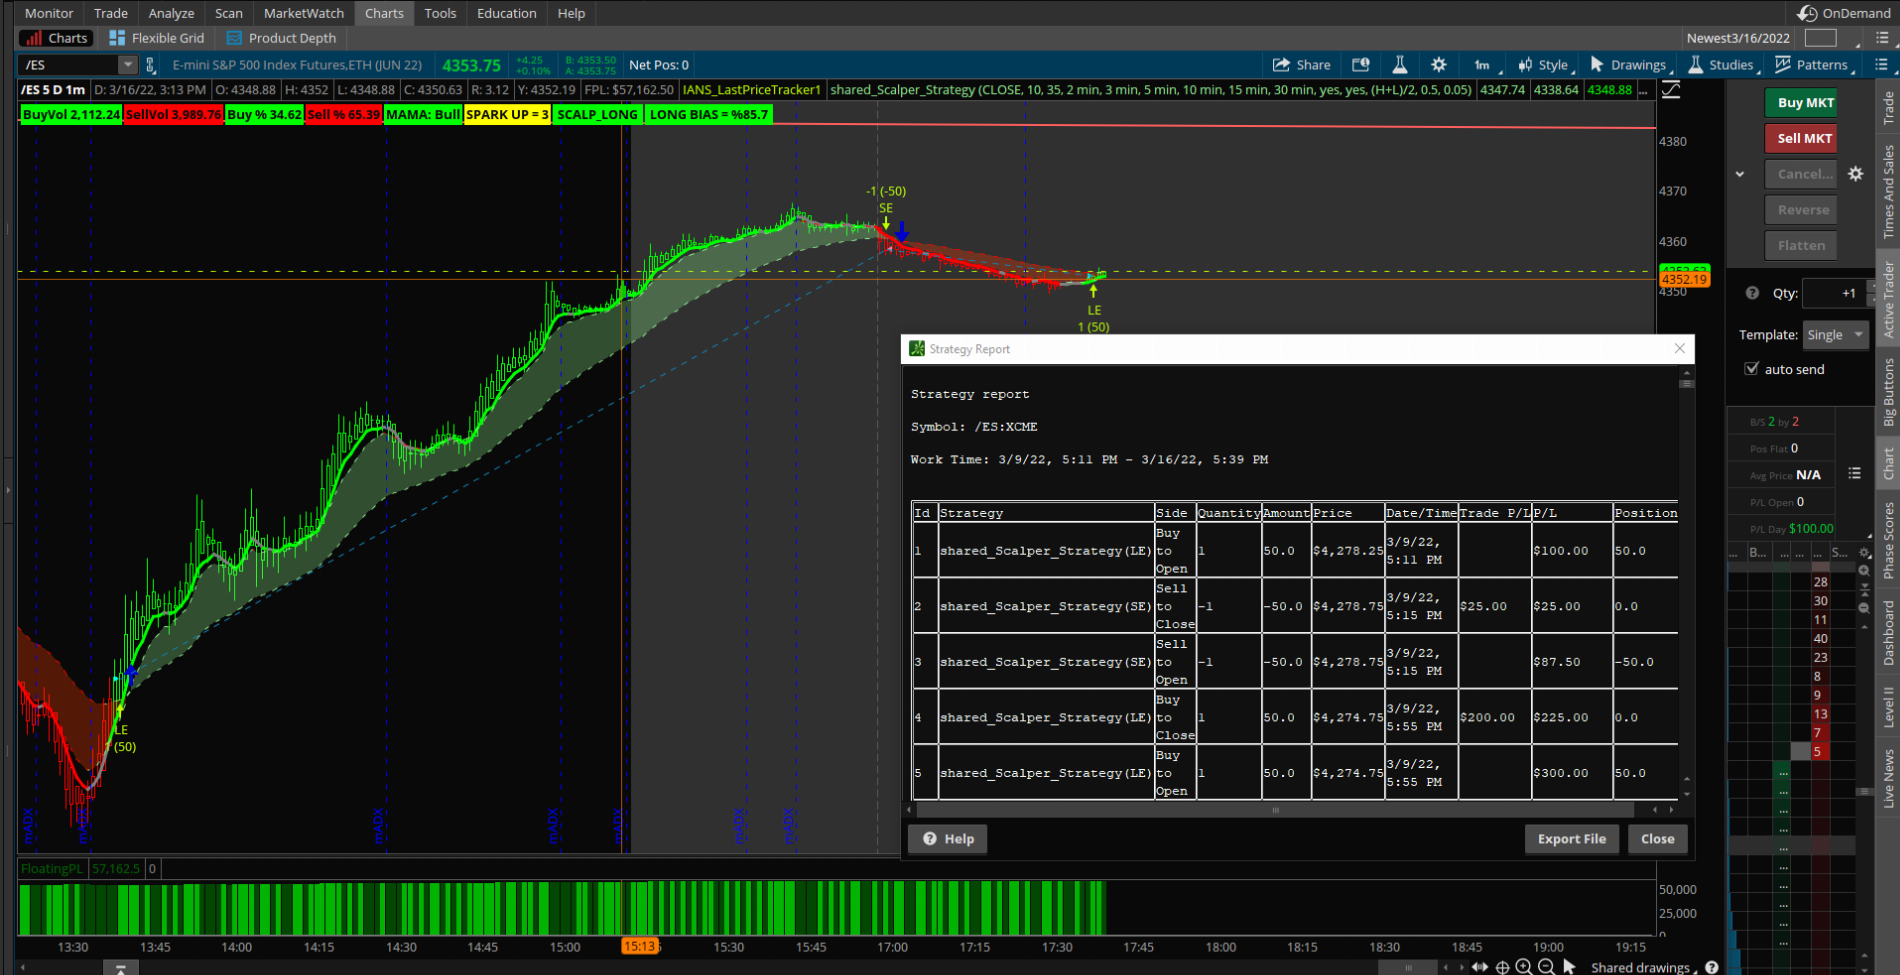
Task: Expand the /ES symbol dropdown arrow
Action: pos(127,65)
